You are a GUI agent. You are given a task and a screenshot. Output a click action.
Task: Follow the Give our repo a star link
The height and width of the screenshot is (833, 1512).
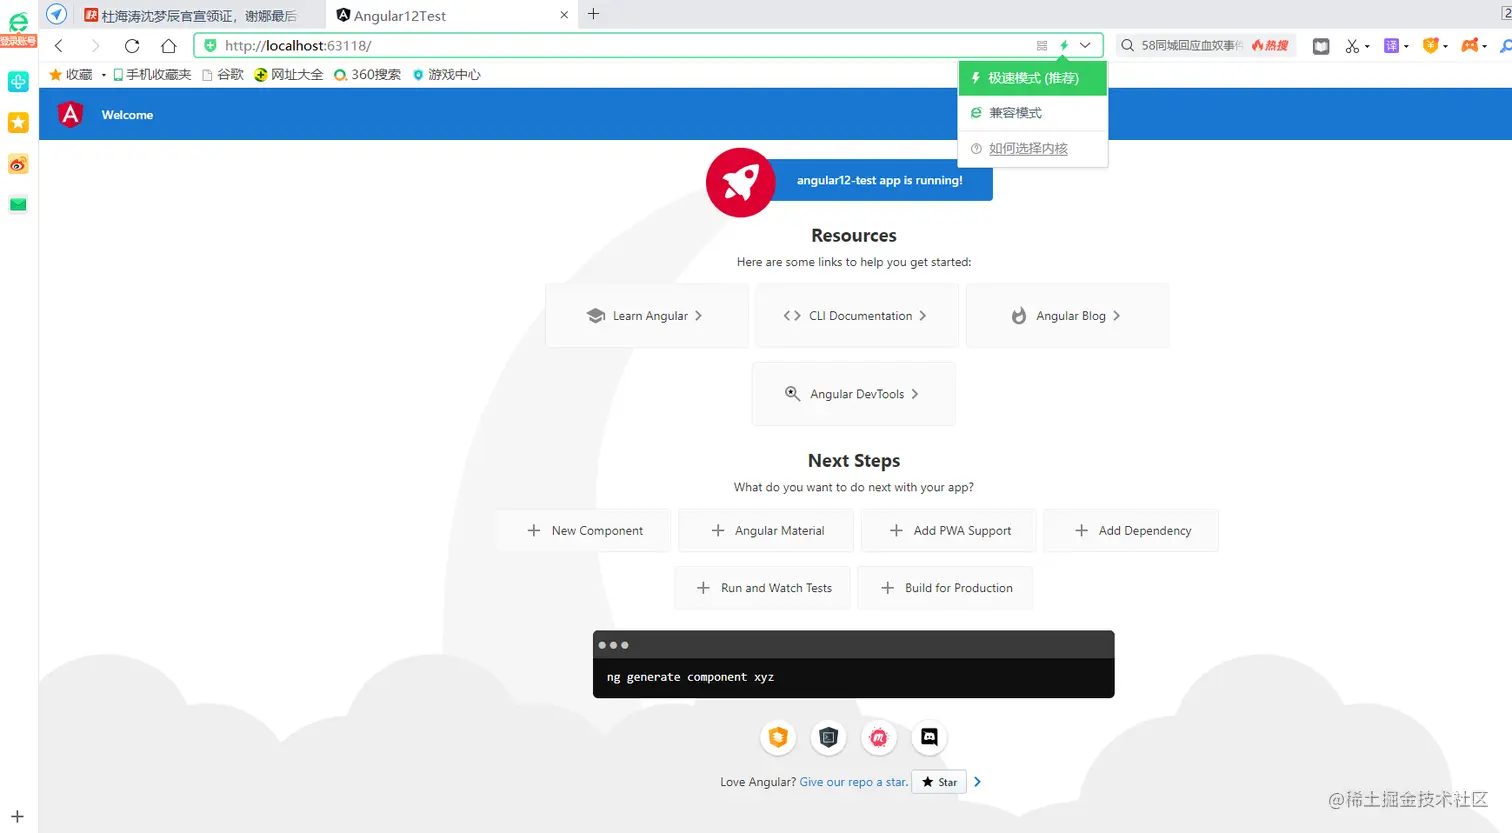(x=853, y=782)
